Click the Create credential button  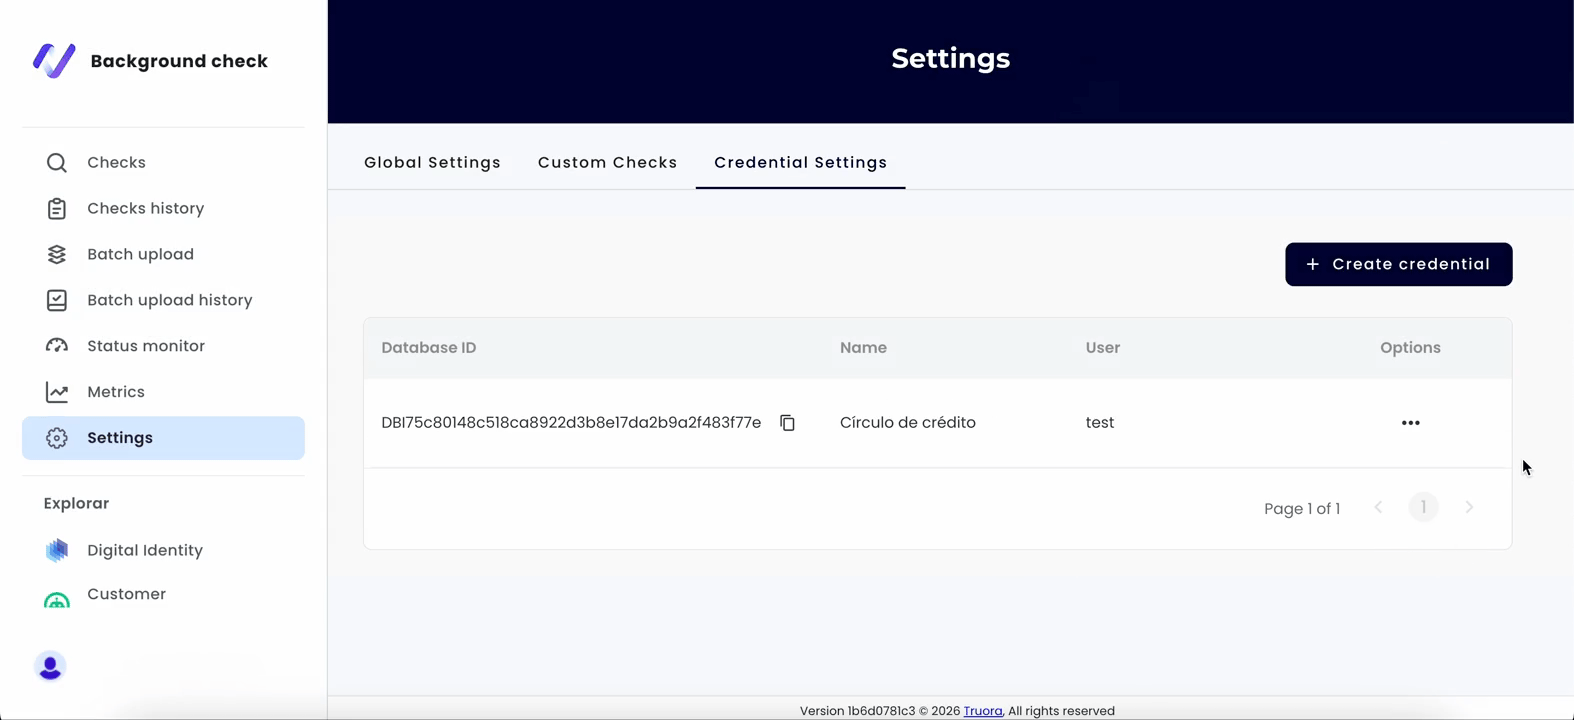tap(1398, 264)
